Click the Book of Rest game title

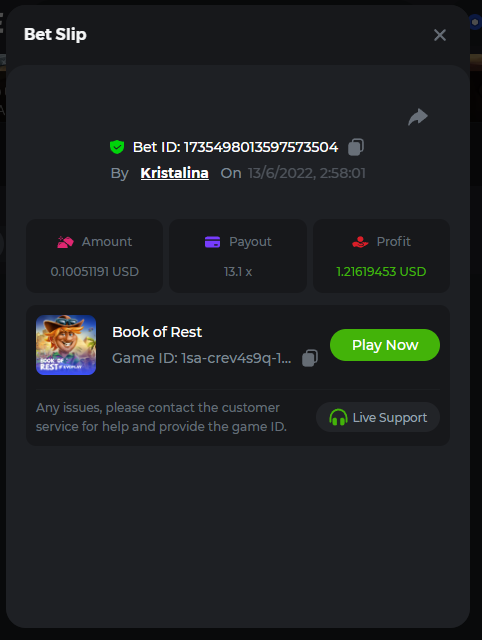coord(157,332)
